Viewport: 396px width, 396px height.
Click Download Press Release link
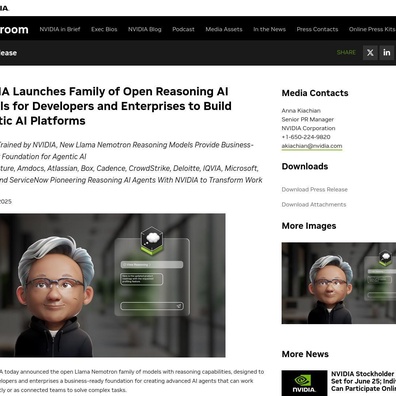tap(315, 189)
